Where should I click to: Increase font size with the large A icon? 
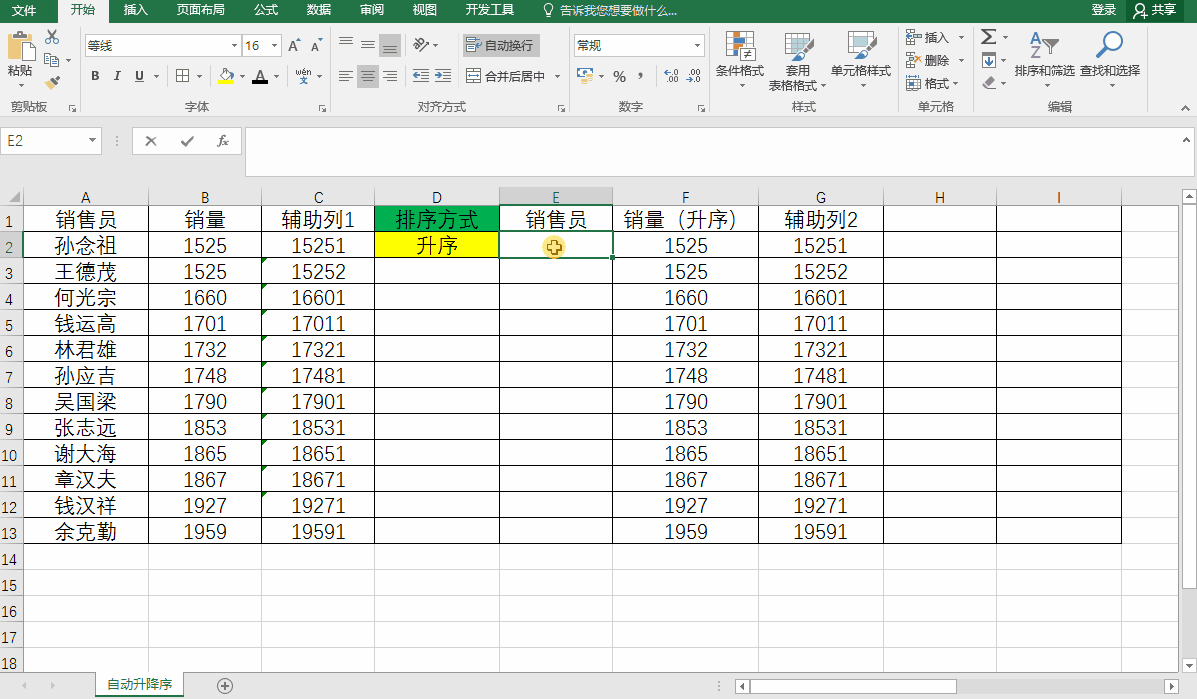[x=294, y=46]
